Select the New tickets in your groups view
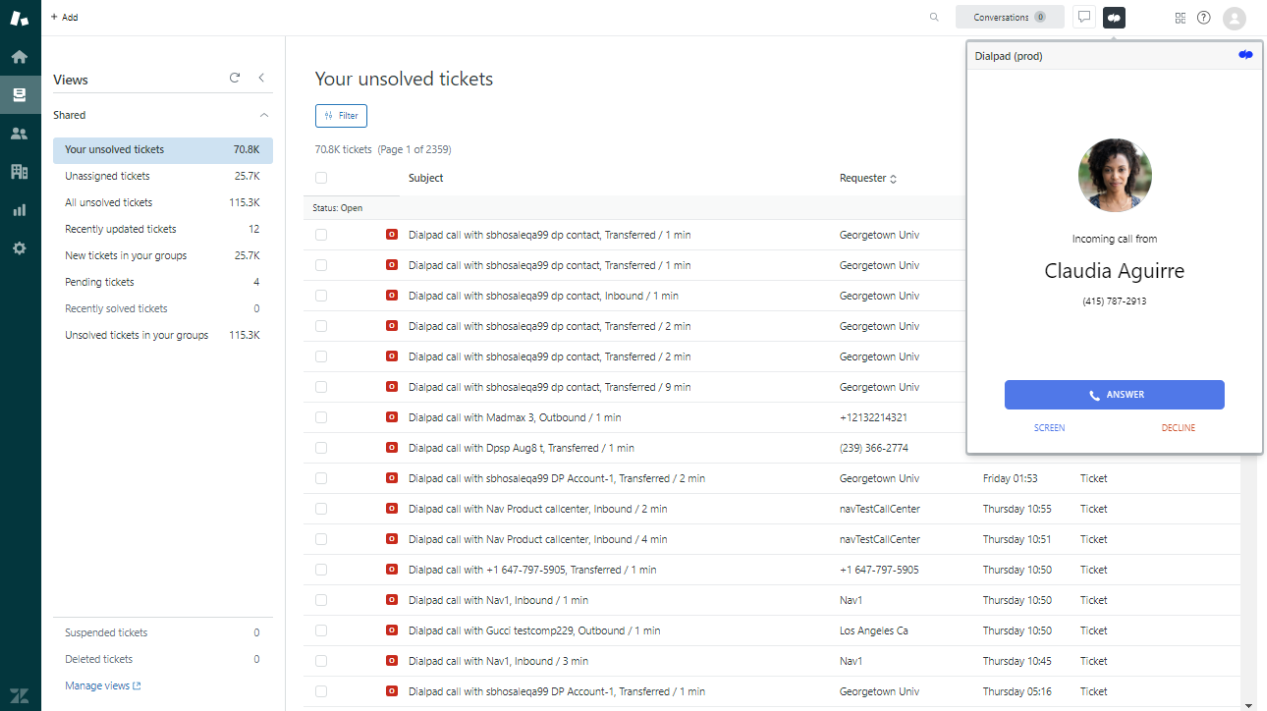 point(163,256)
